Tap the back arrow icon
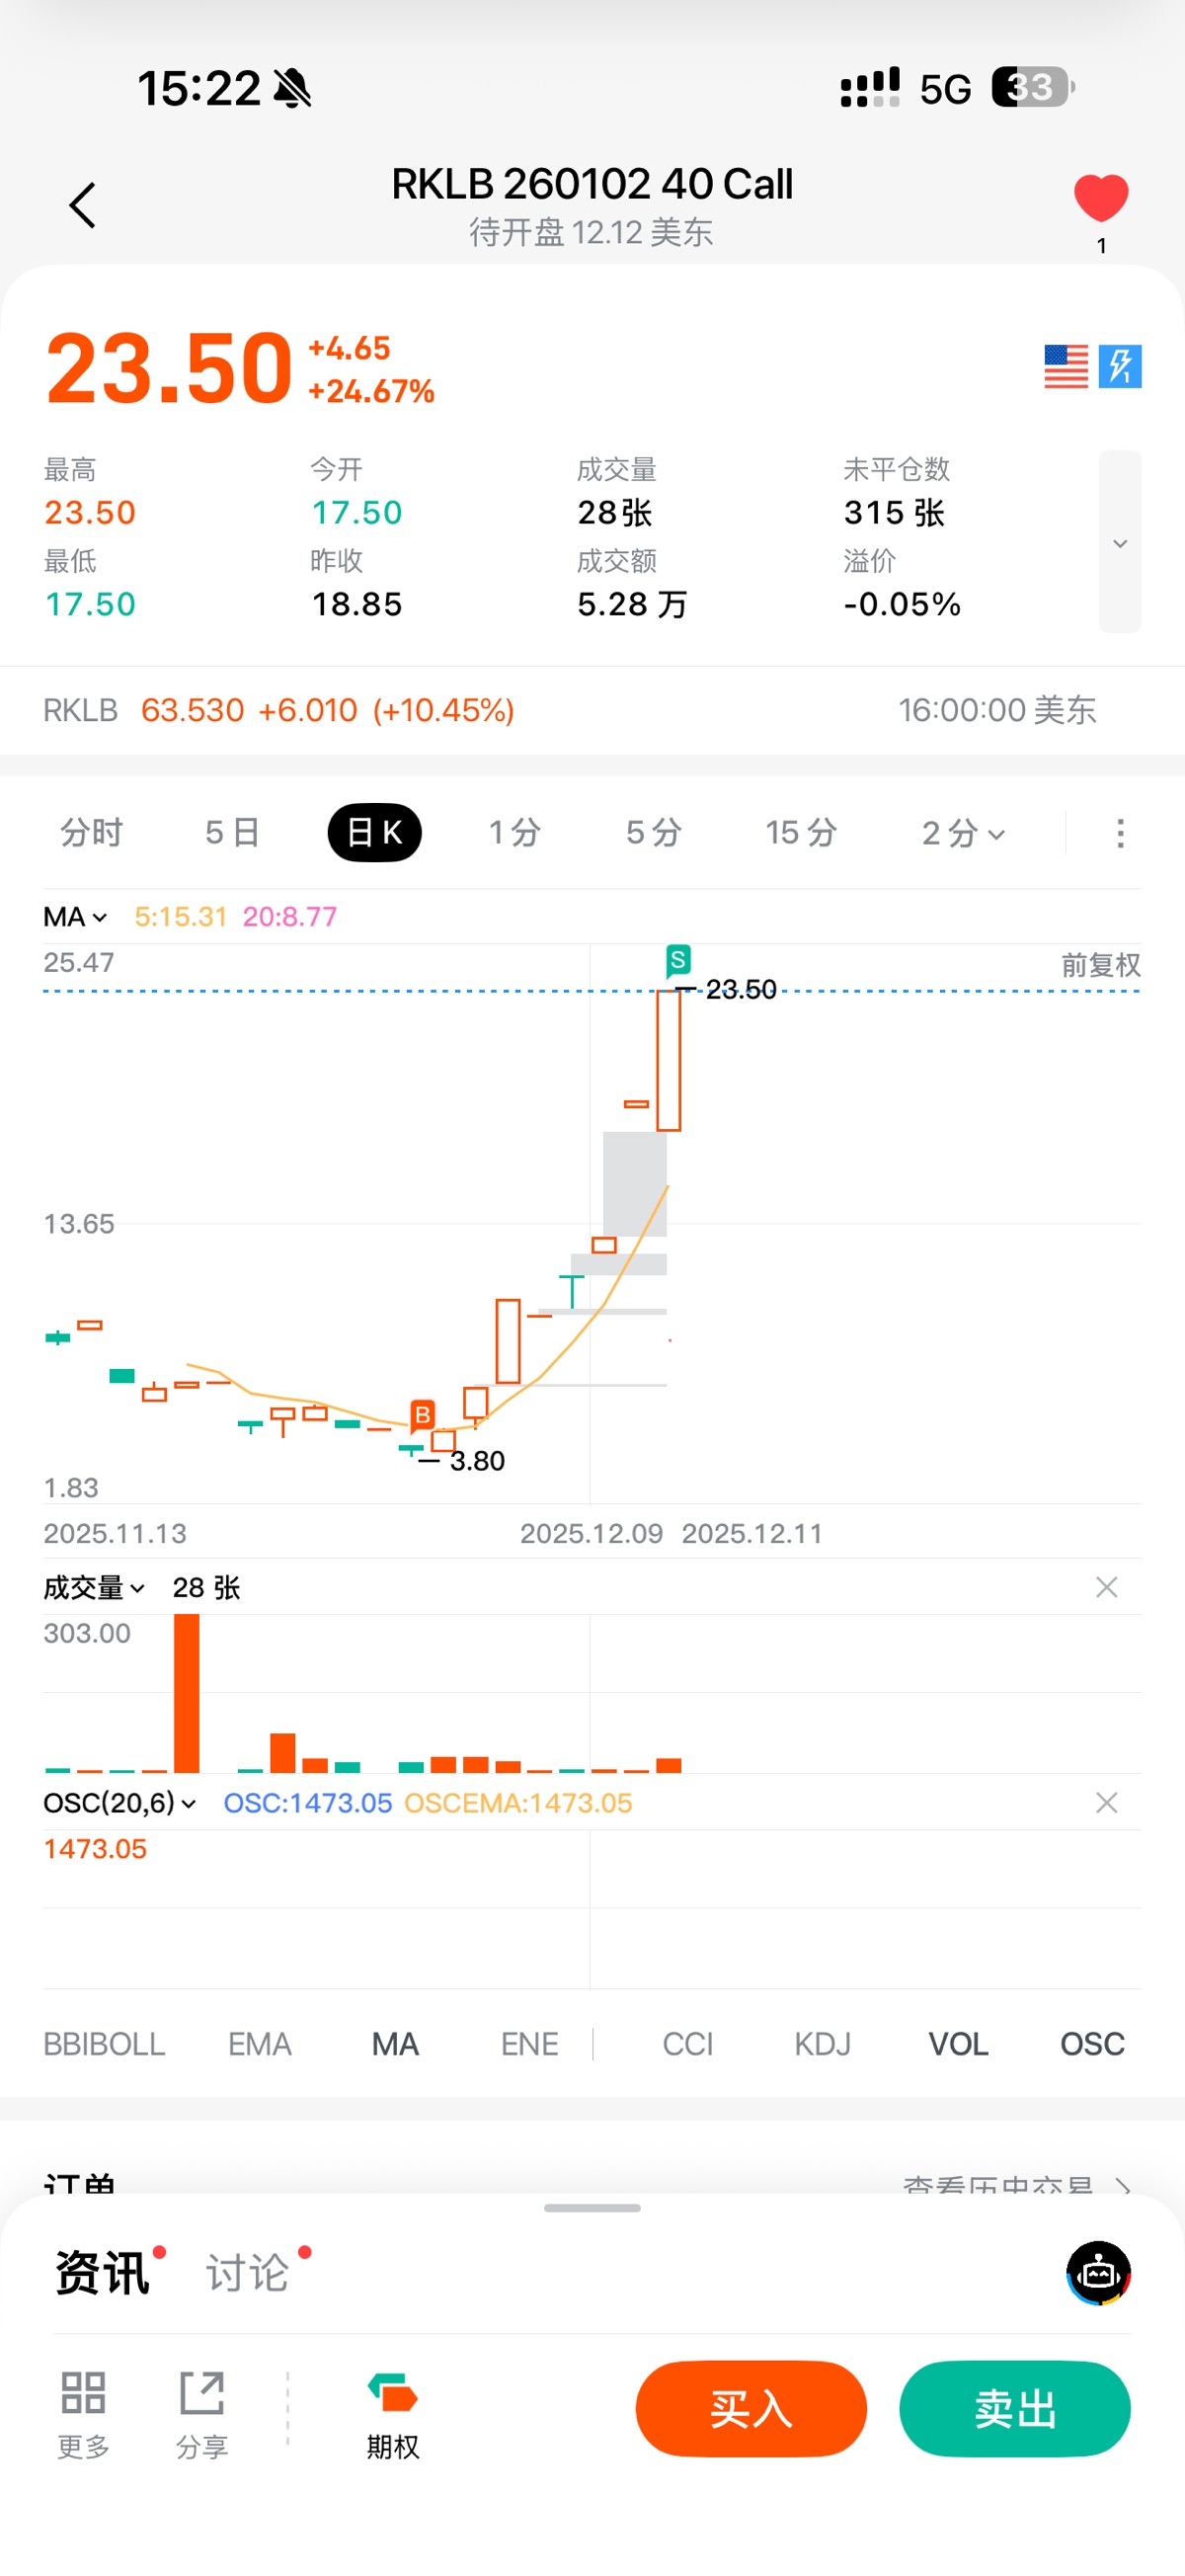The height and width of the screenshot is (2576, 1185). coord(82,205)
